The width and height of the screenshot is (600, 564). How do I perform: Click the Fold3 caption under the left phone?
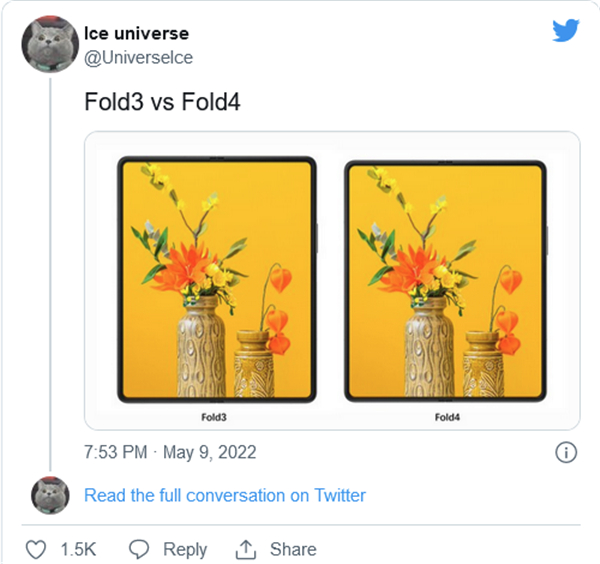pyautogui.click(x=216, y=415)
